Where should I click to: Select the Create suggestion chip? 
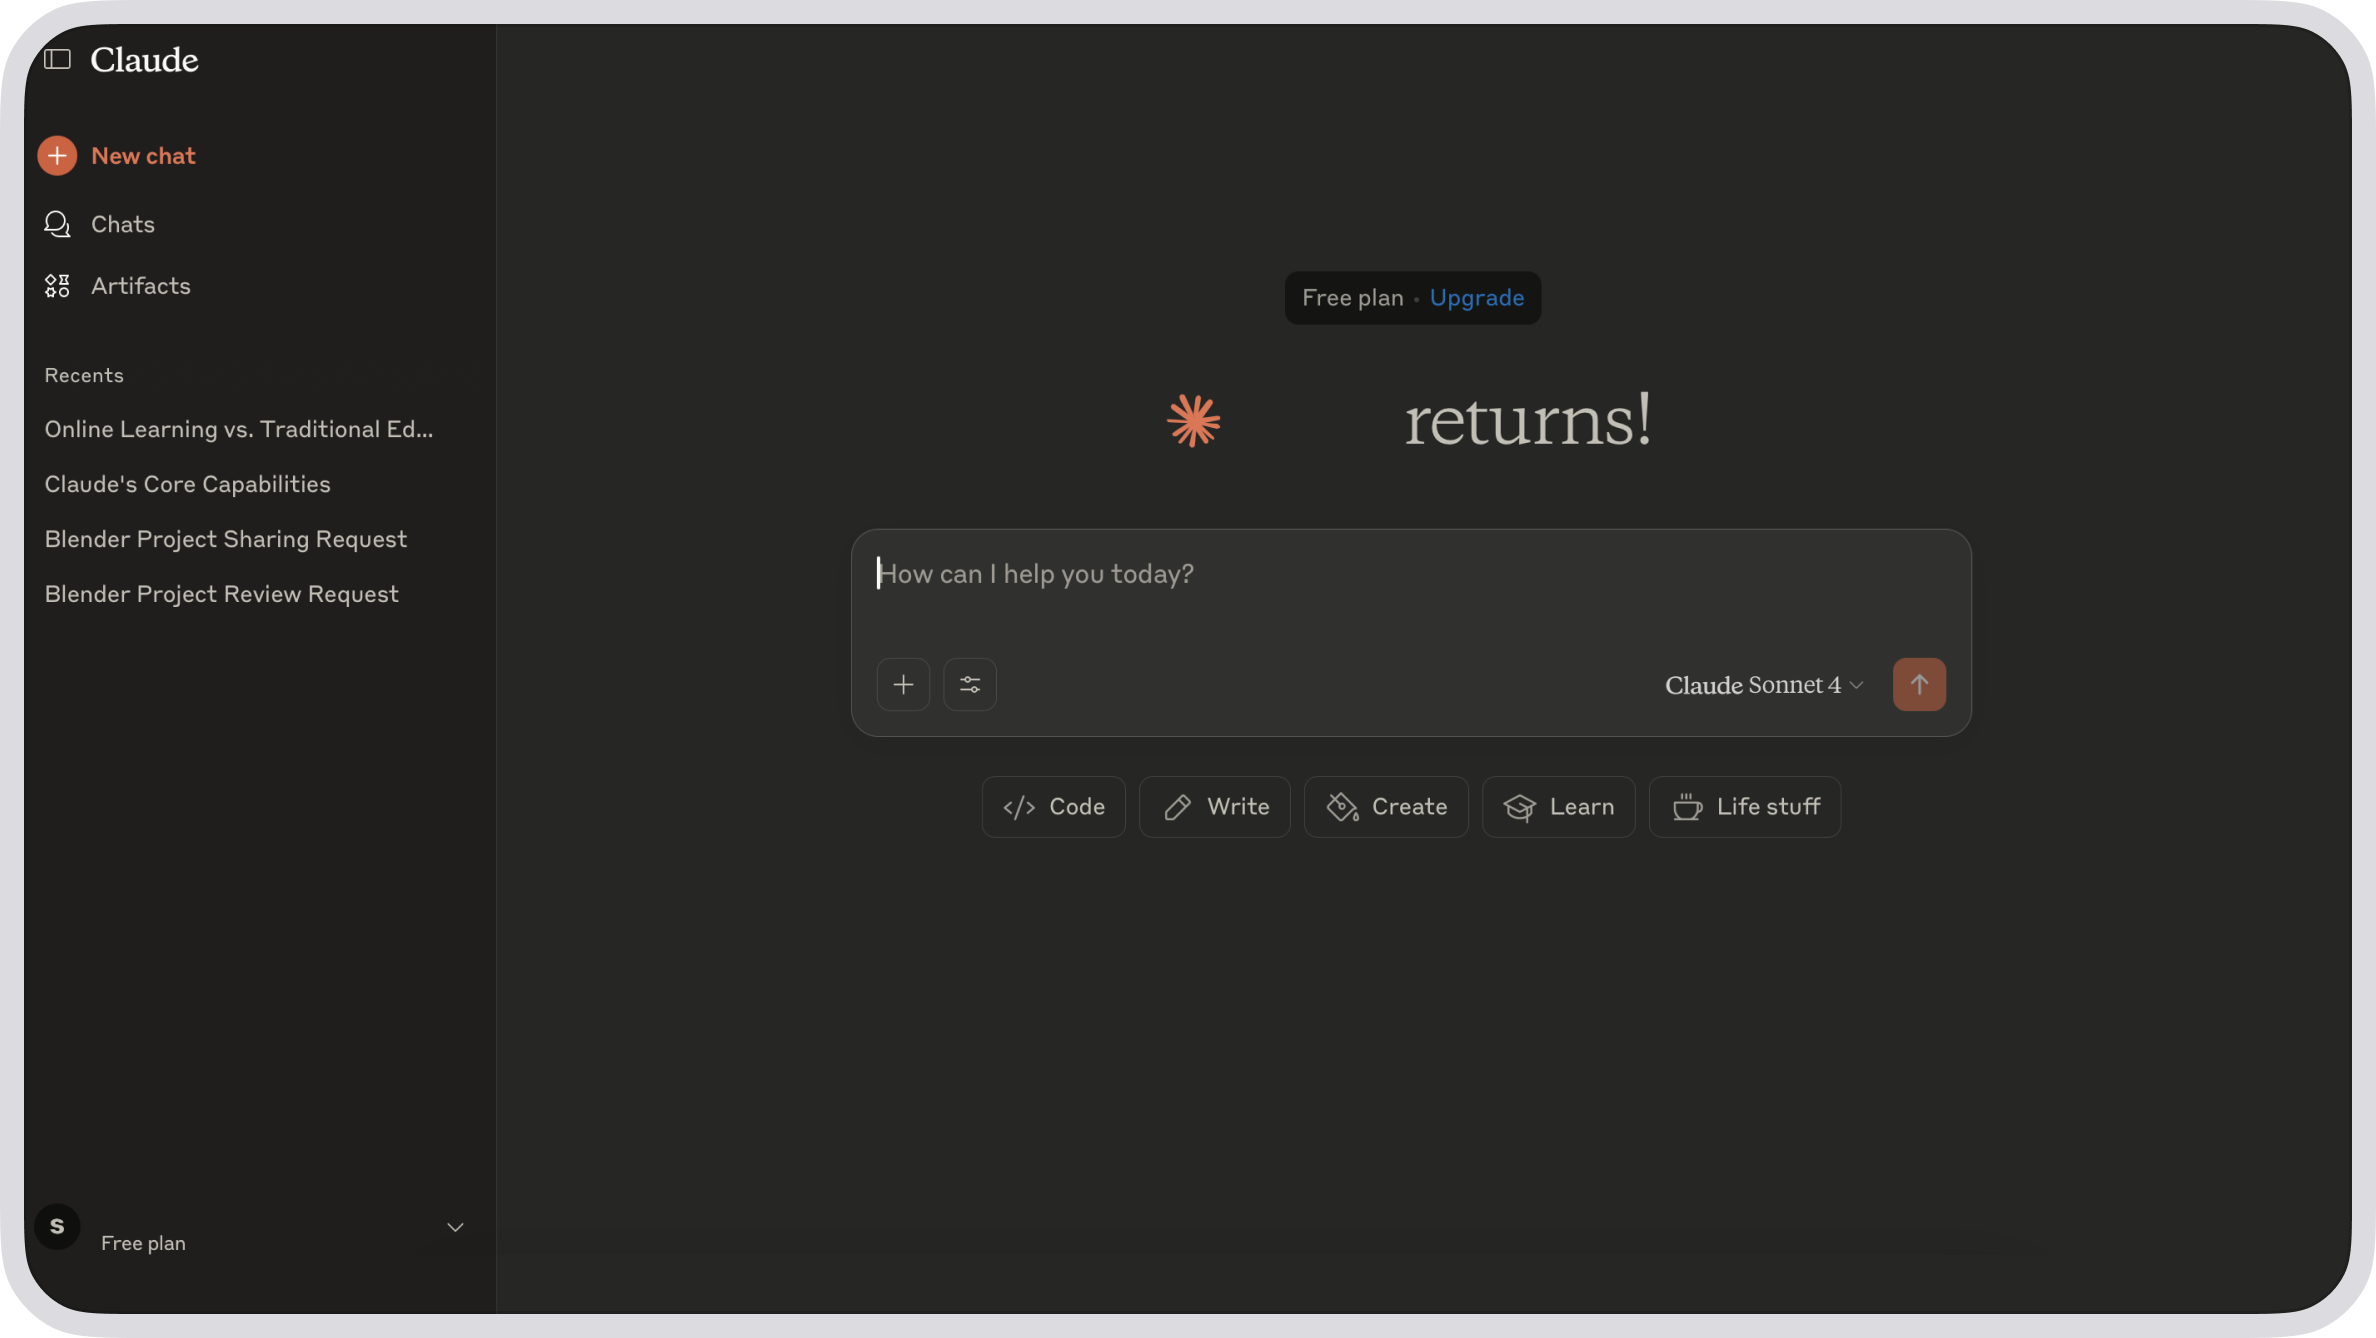pyautogui.click(x=1386, y=807)
